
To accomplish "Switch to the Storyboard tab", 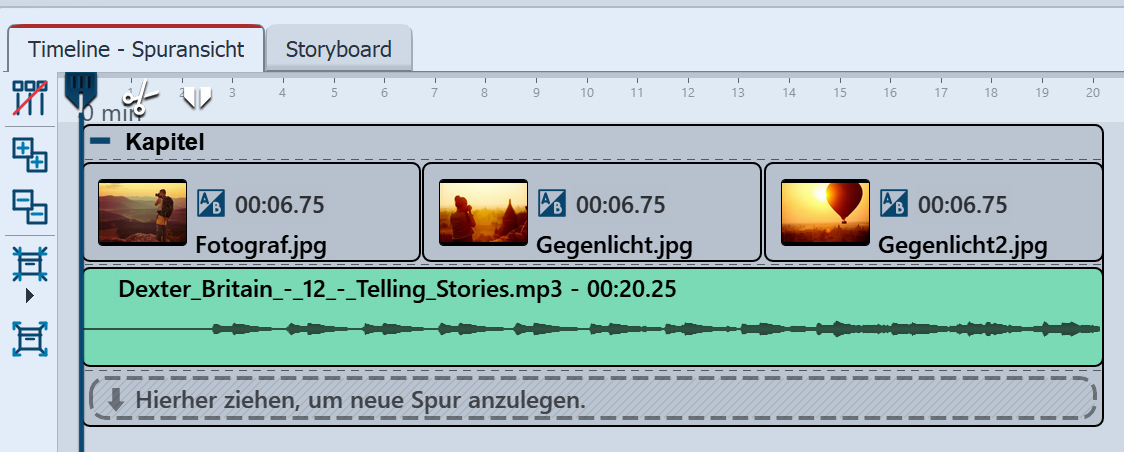I will [338, 49].
